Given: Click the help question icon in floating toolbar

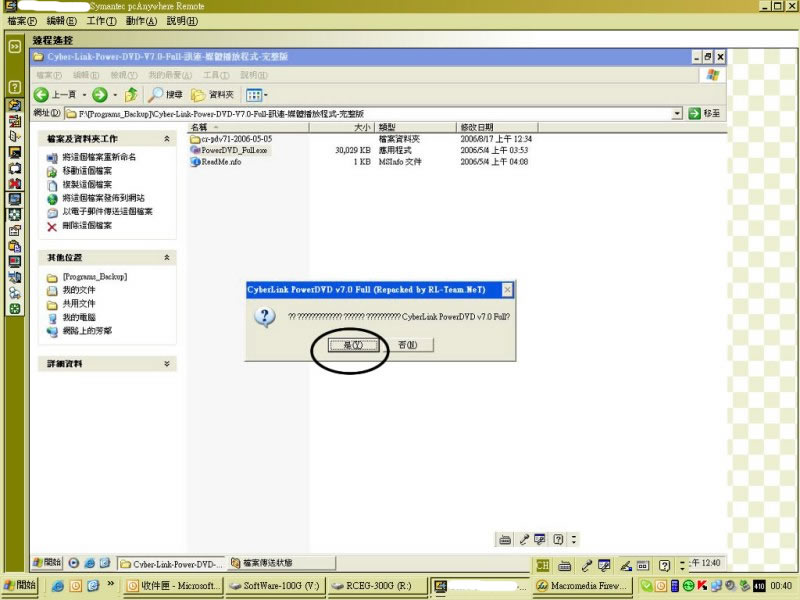Looking at the screenshot, I should [x=559, y=539].
